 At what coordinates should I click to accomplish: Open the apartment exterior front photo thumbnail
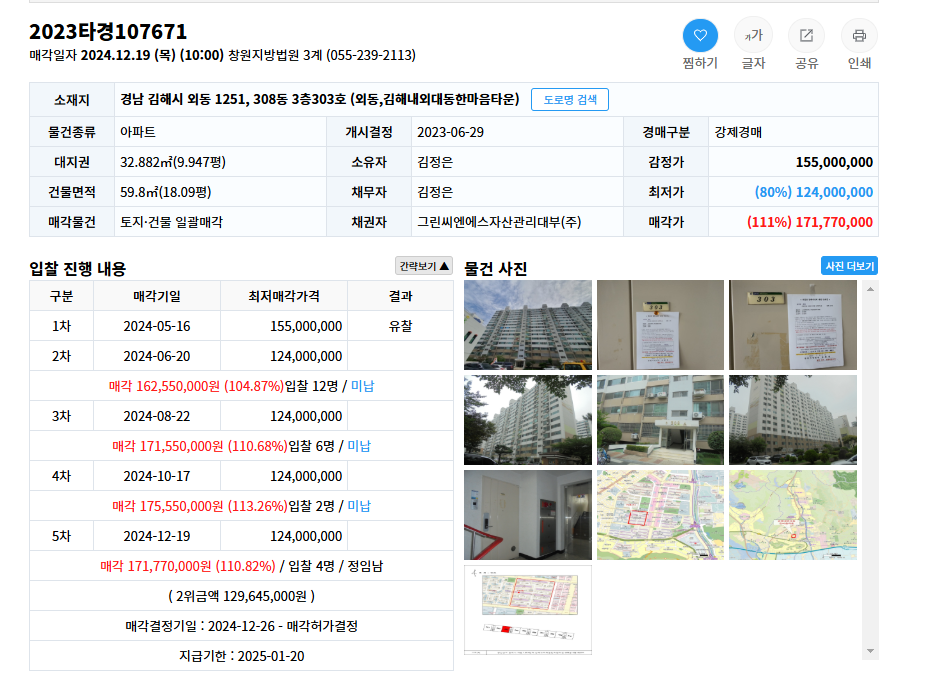pyautogui.click(x=528, y=325)
